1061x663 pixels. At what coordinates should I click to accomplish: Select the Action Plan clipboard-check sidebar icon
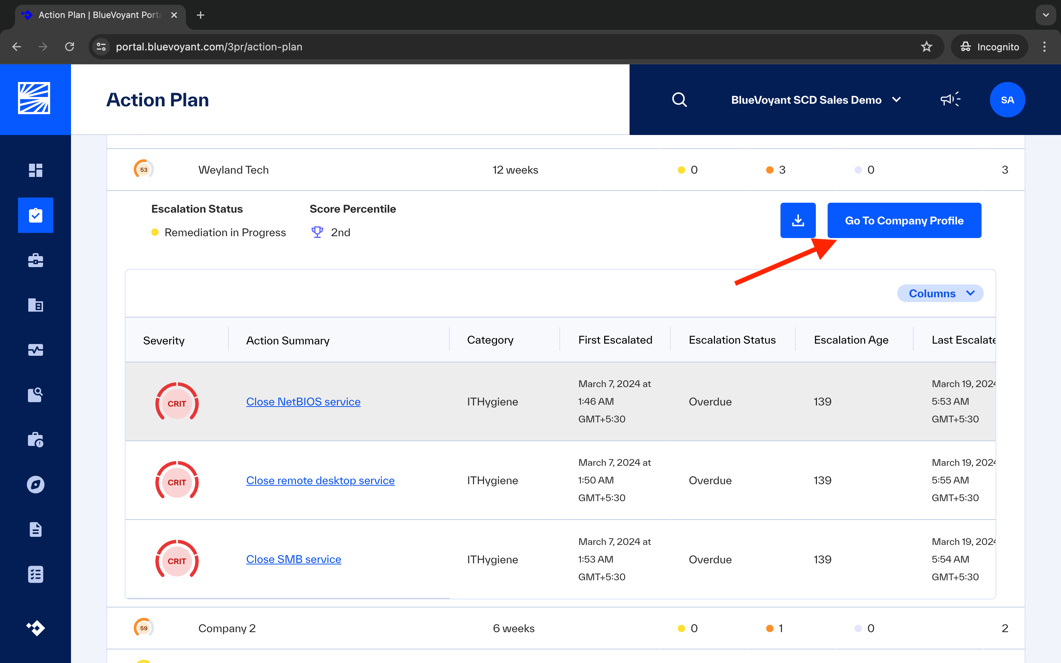pos(35,215)
